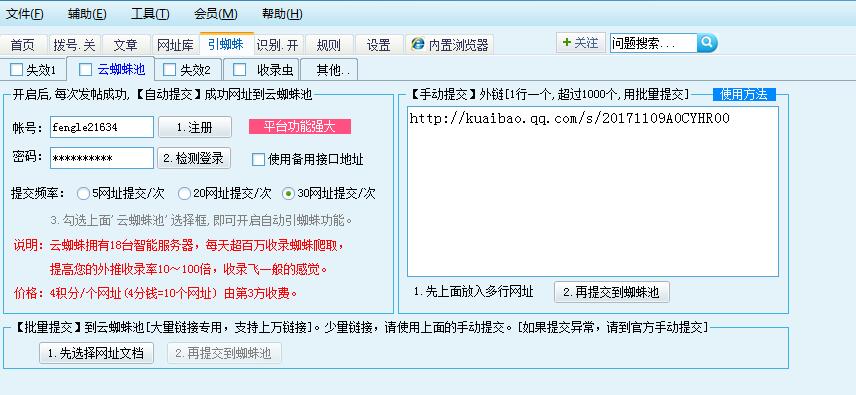856x395 pixels.
Task: Switch to the 识别.开 tab
Action: pyautogui.click(x=277, y=45)
